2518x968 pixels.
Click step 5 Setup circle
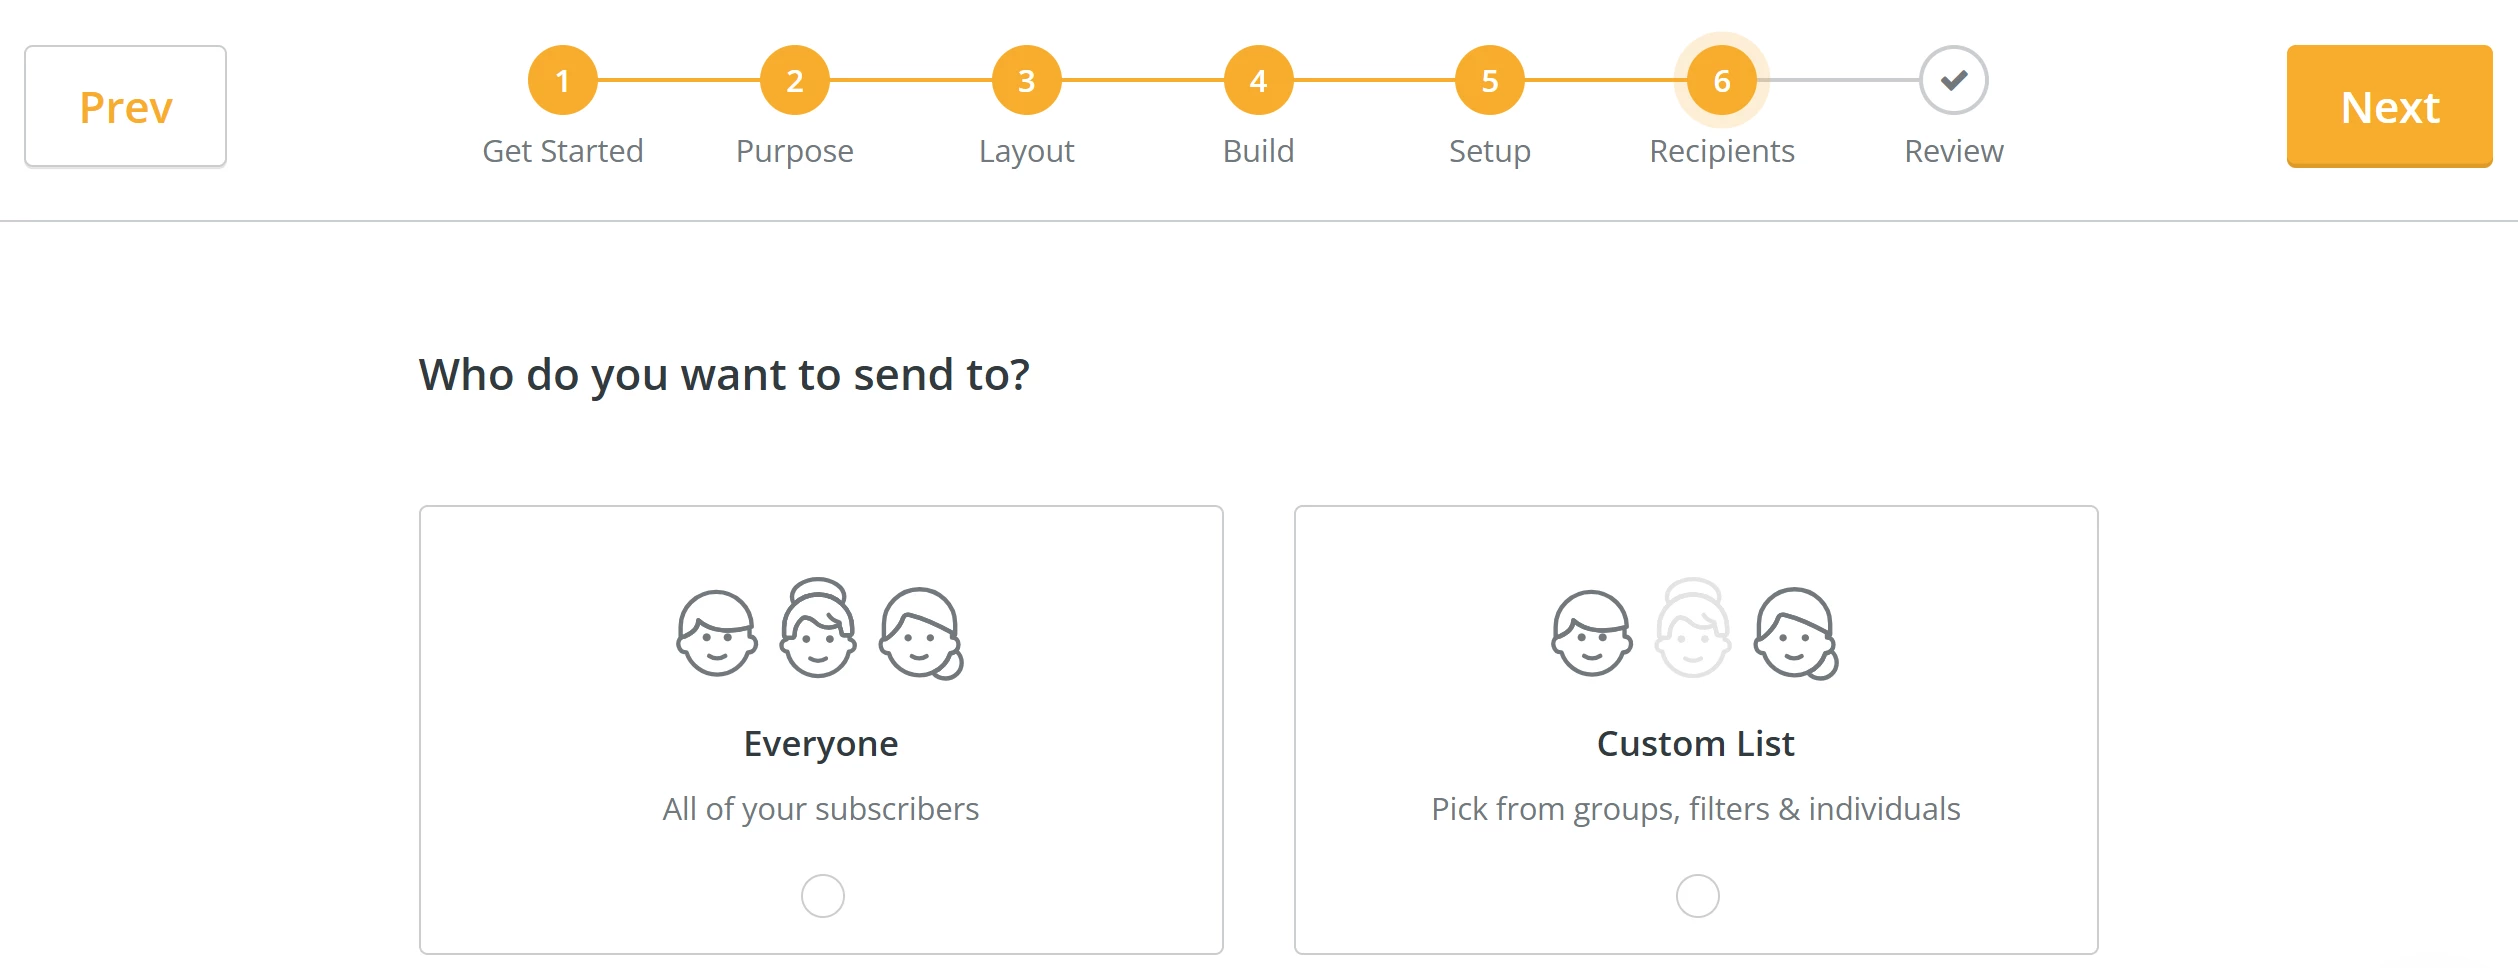(1489, 82)
